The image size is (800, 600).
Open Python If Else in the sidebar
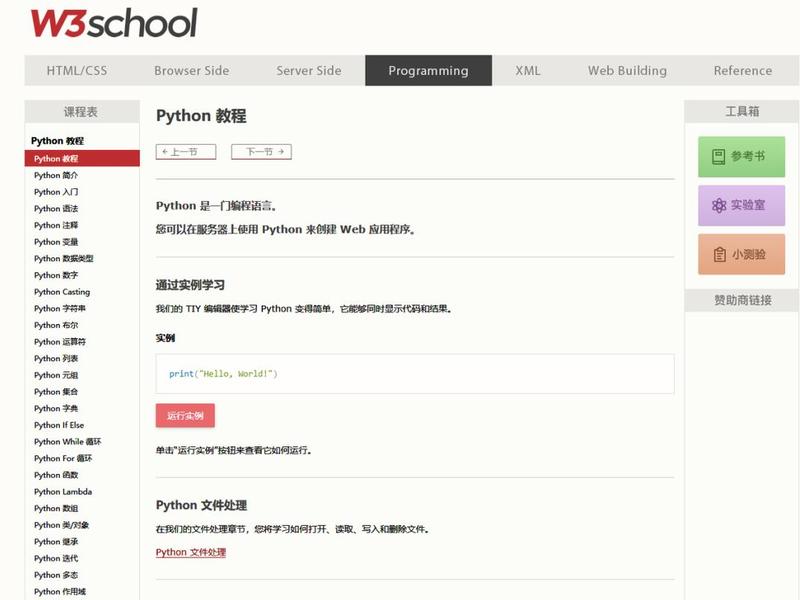(x=59, y=425)
